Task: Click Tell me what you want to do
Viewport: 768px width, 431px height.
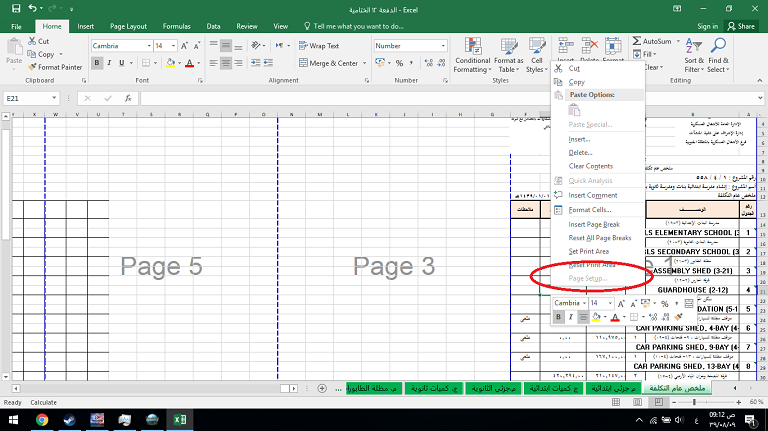Action: (354, 26)
